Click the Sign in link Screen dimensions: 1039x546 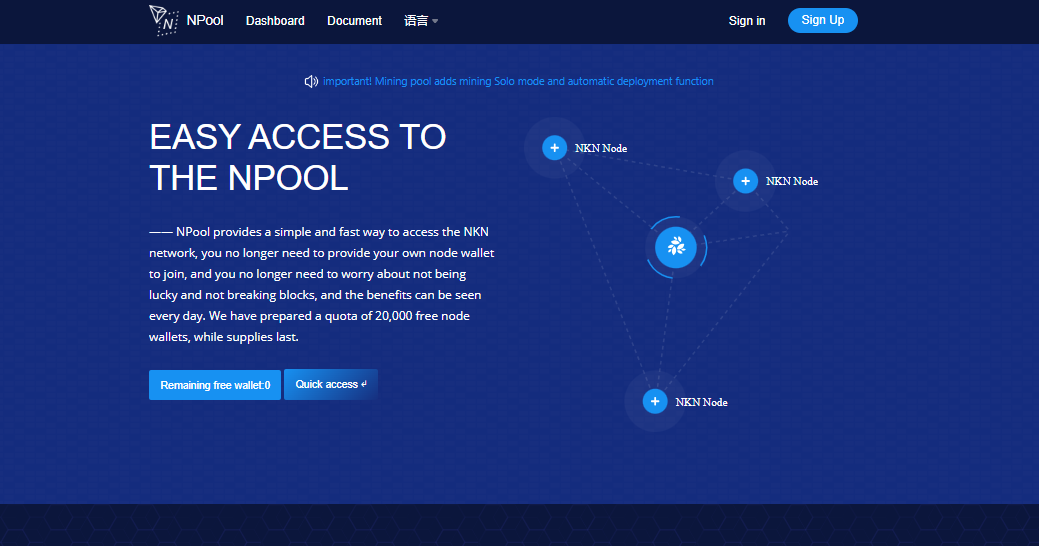pyautogui.click(x=747, y=21)
